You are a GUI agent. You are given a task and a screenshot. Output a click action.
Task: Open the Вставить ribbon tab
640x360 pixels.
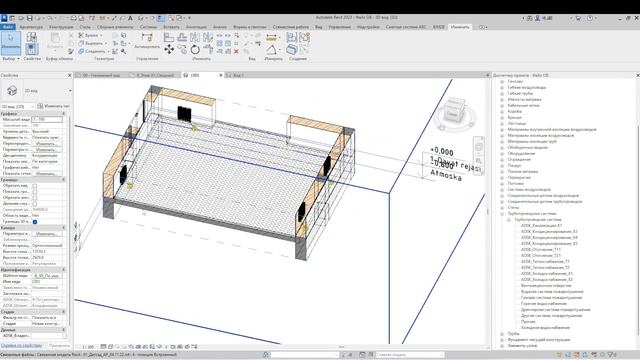point(171,27)
